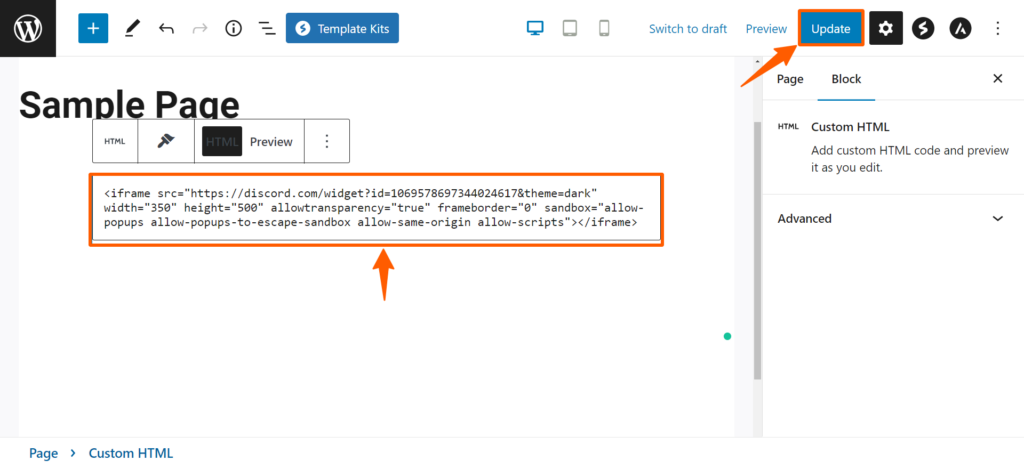This screenshot has height=469, width=1024.
Task: Toggle the settings gear sidebar
Action: click(x=886, y=29)
